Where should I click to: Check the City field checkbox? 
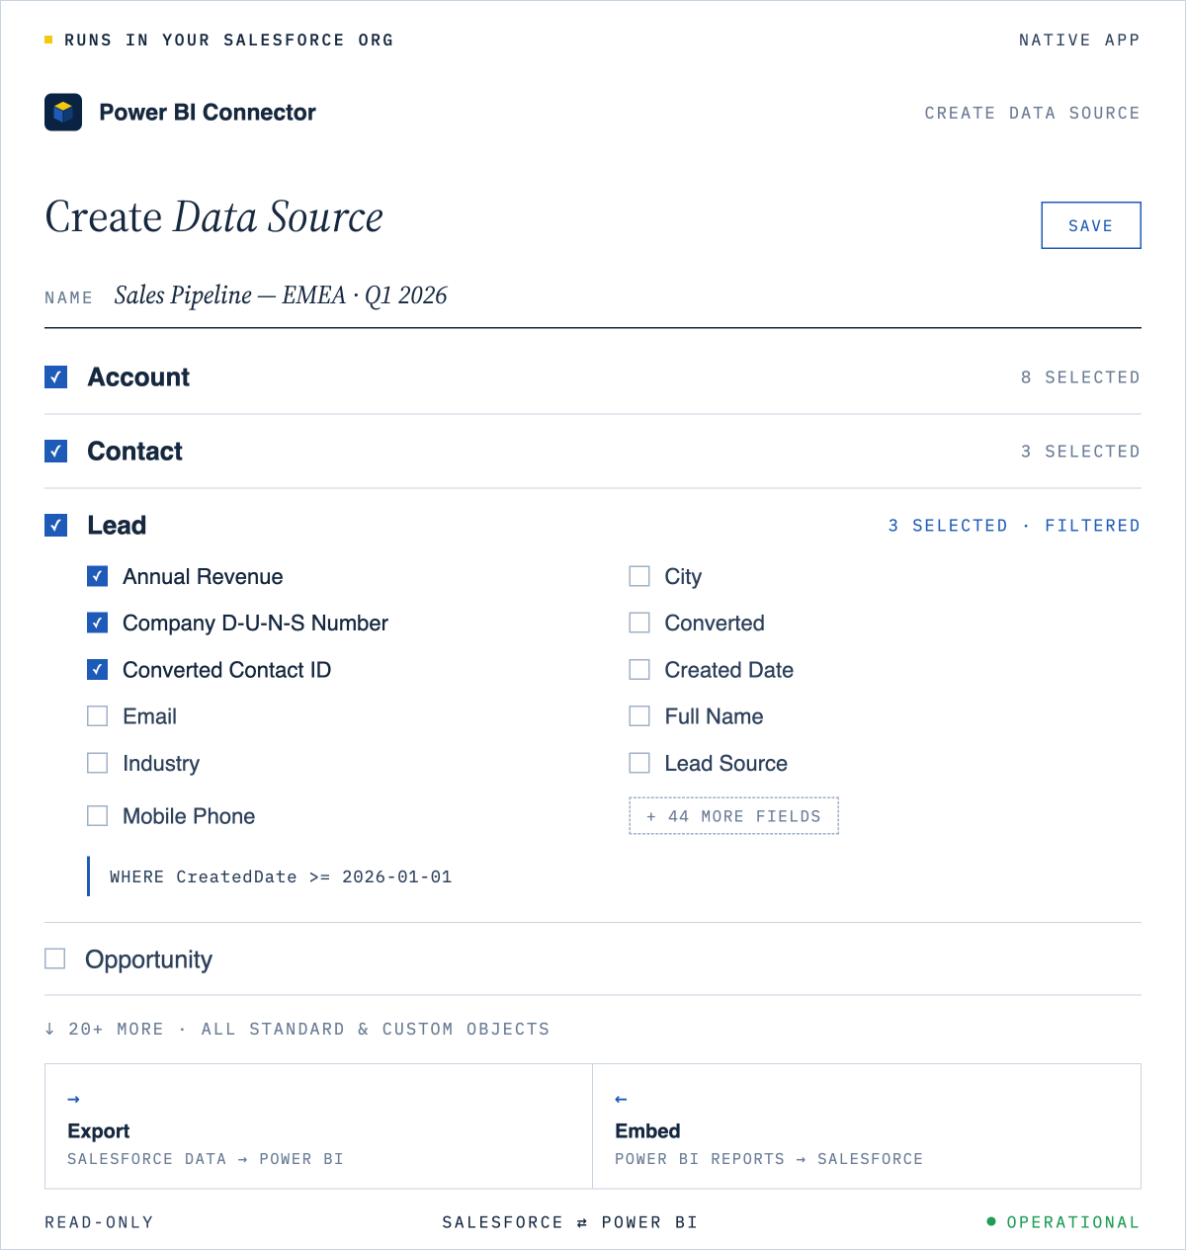[639, 576]
